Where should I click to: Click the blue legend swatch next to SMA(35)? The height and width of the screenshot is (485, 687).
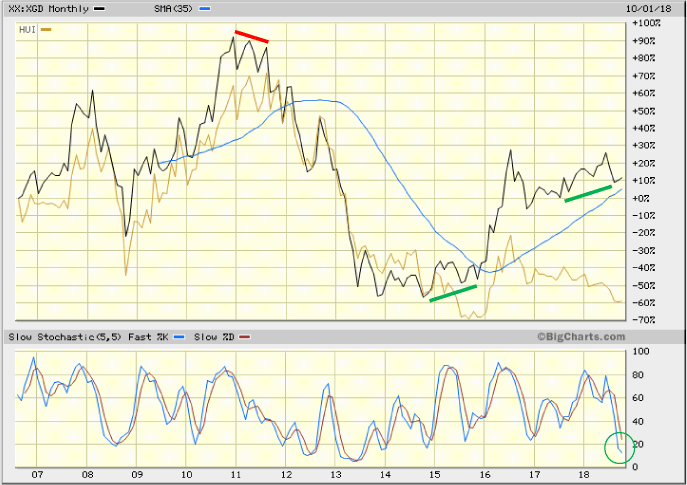(206, 8)
